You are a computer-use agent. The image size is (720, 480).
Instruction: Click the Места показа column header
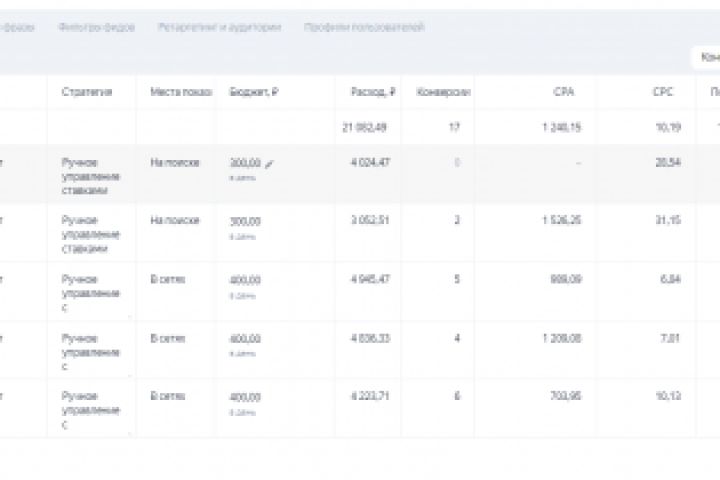[x=180, y=92]
